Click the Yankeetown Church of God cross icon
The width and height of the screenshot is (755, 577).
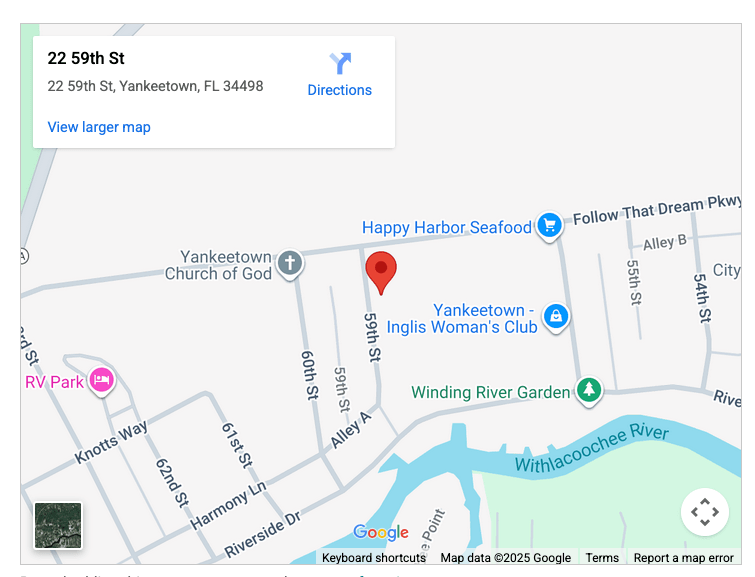(x=290, y=264)
